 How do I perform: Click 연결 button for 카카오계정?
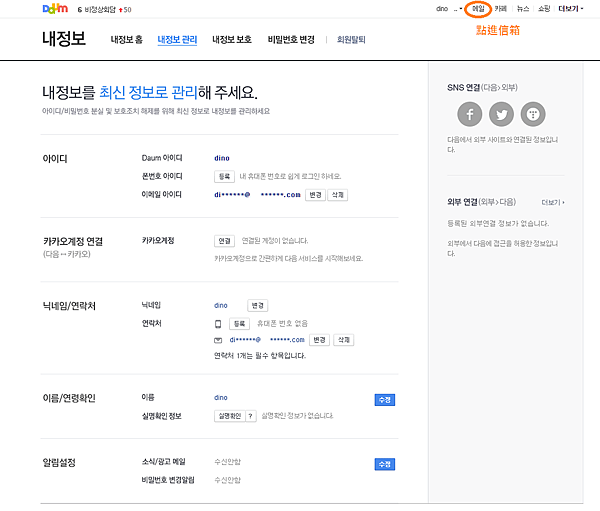(224, 241)
